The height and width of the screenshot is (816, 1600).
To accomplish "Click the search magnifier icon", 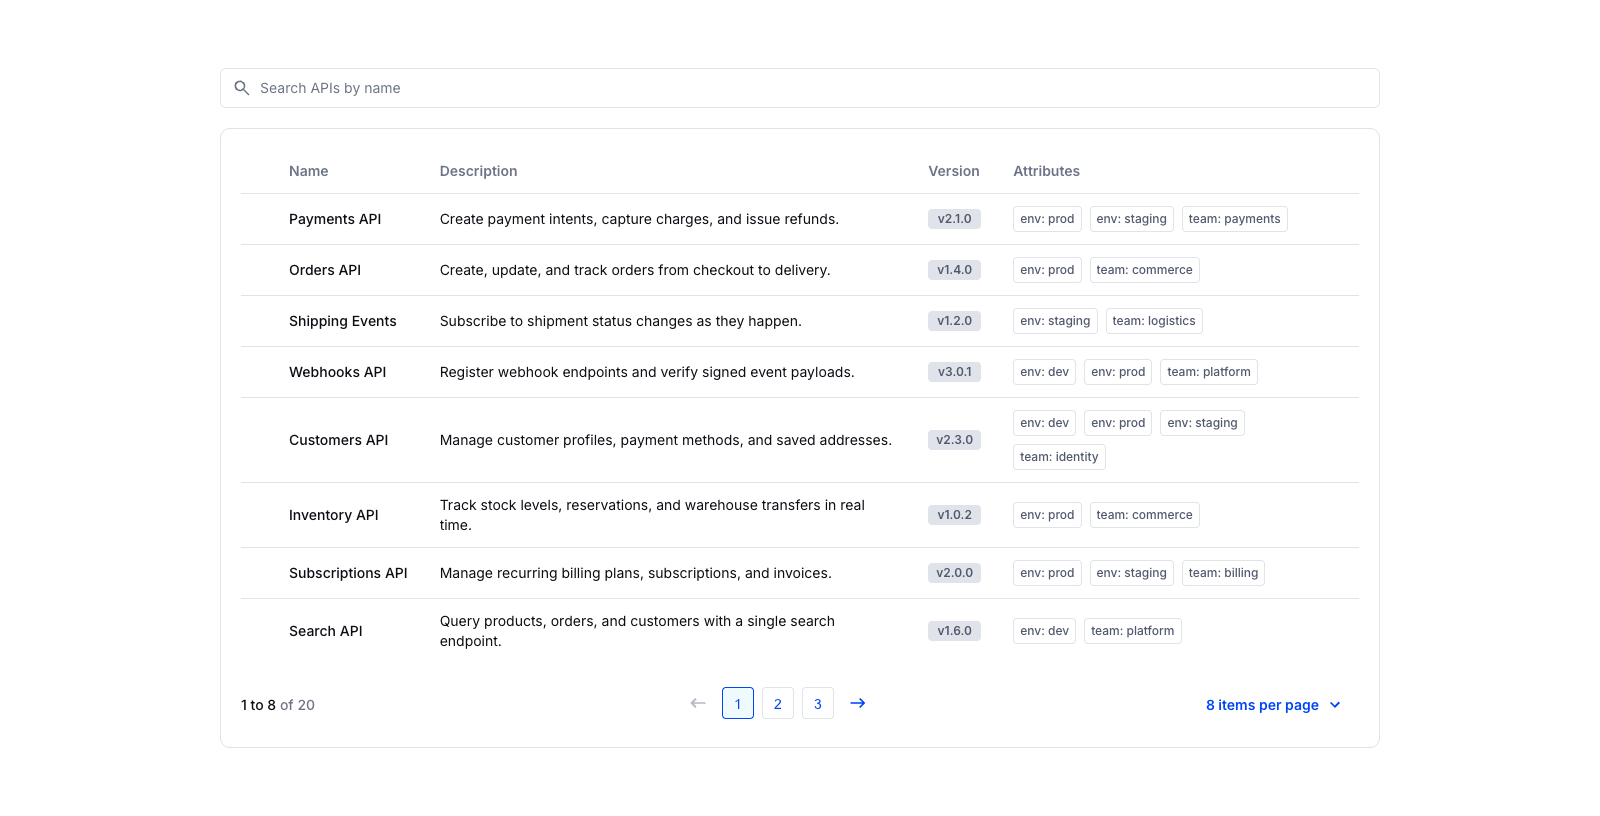I will pyautogui.click(x=242, y=88).
